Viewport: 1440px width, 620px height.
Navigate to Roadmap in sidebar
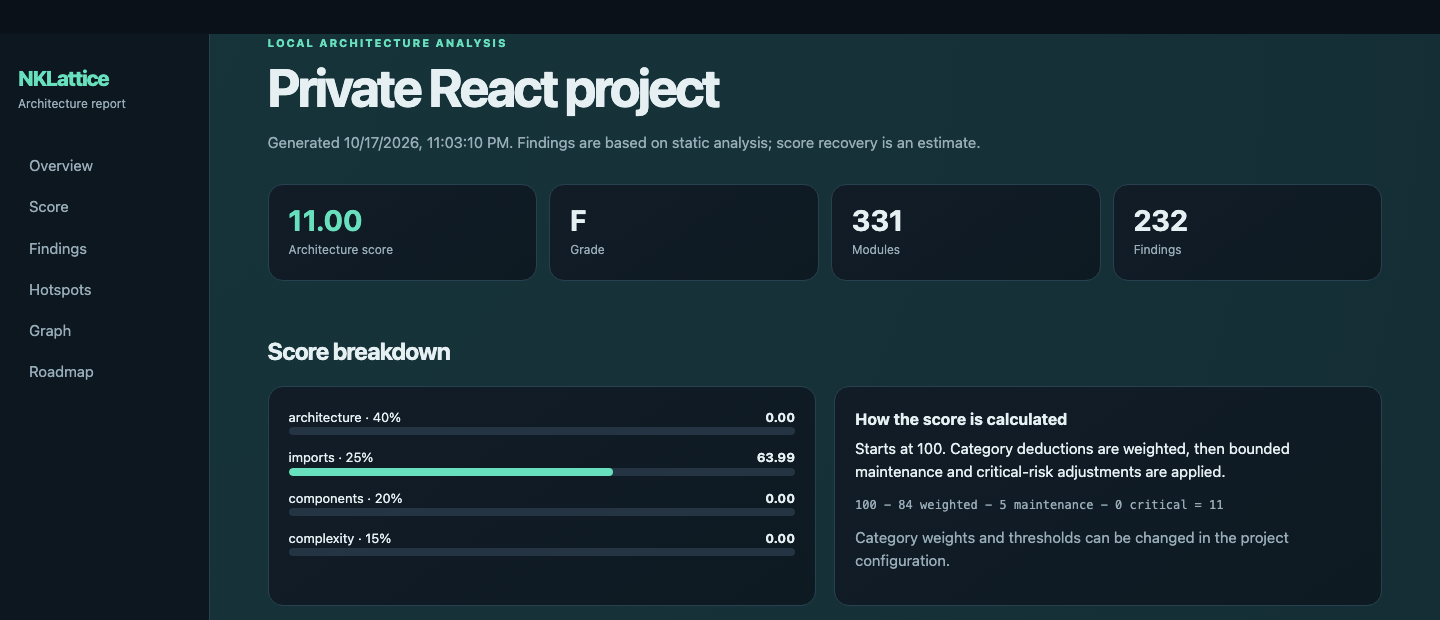click(61, 372)
